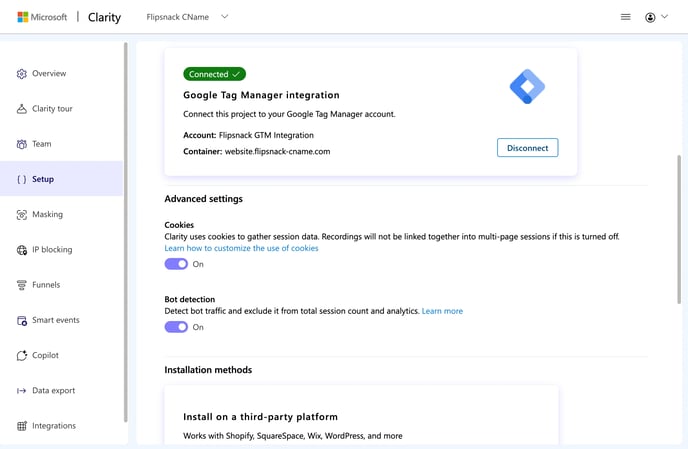Click the Installation methods heading
688x449 pixels.
(208, 370)
